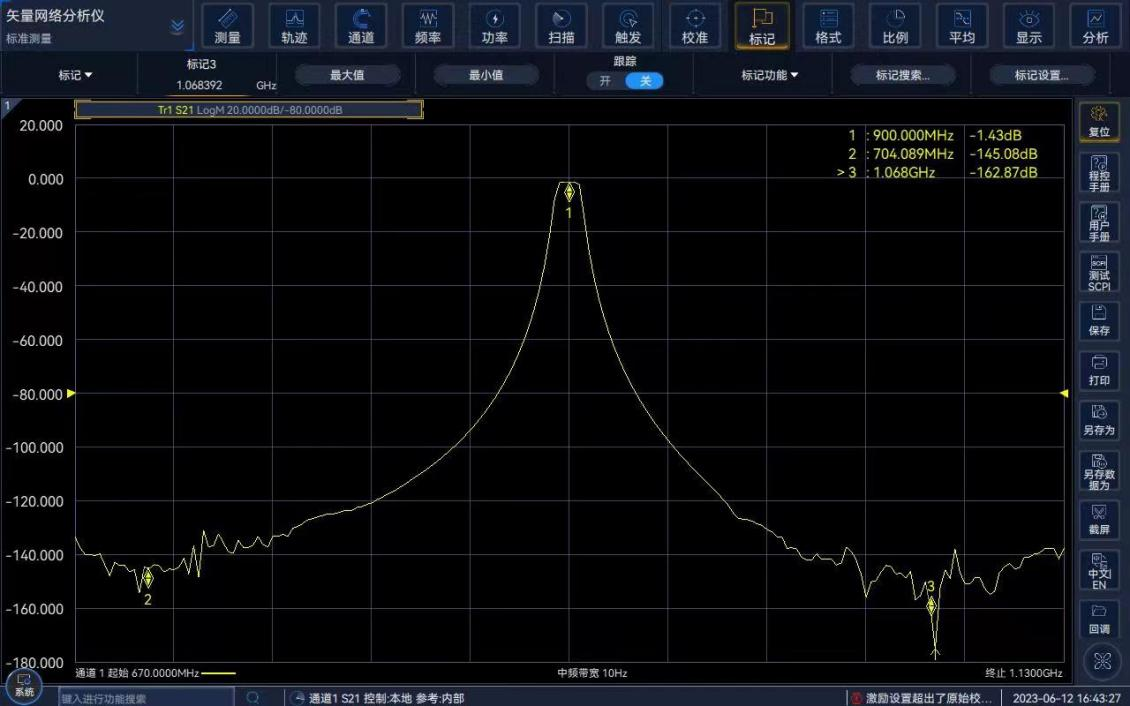Click the 打印 print icon
Viewport: 1130px width, 706px height.
tap(1099, 369)
